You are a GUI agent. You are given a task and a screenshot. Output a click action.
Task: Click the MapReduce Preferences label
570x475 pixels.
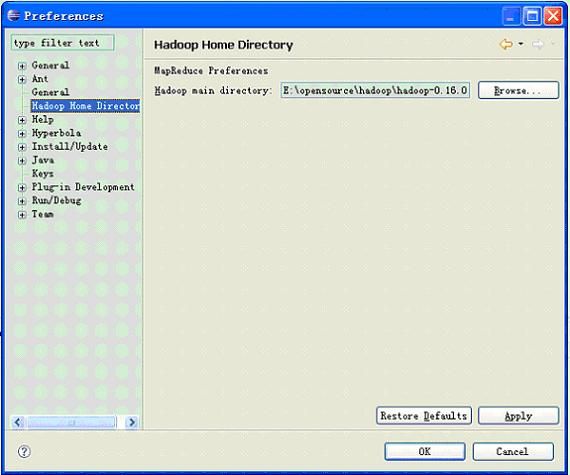coord(211,71)
